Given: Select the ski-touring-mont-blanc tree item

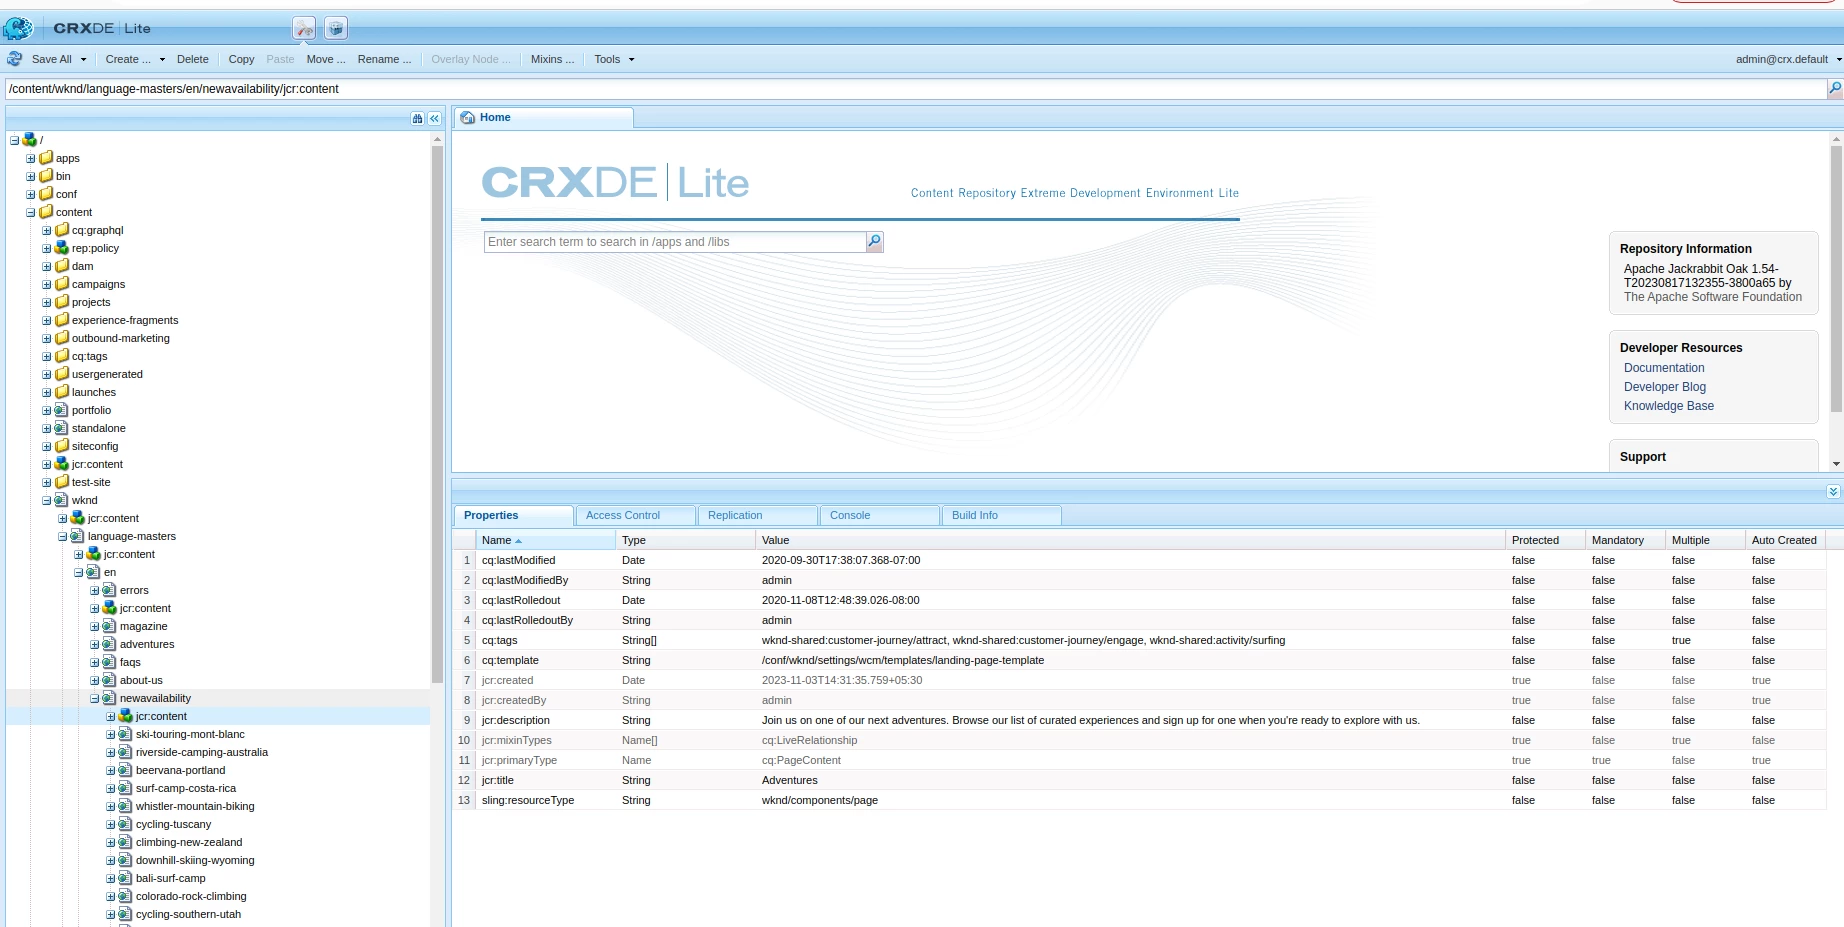Looking at the screenshot, I should [x=190, y=734].
